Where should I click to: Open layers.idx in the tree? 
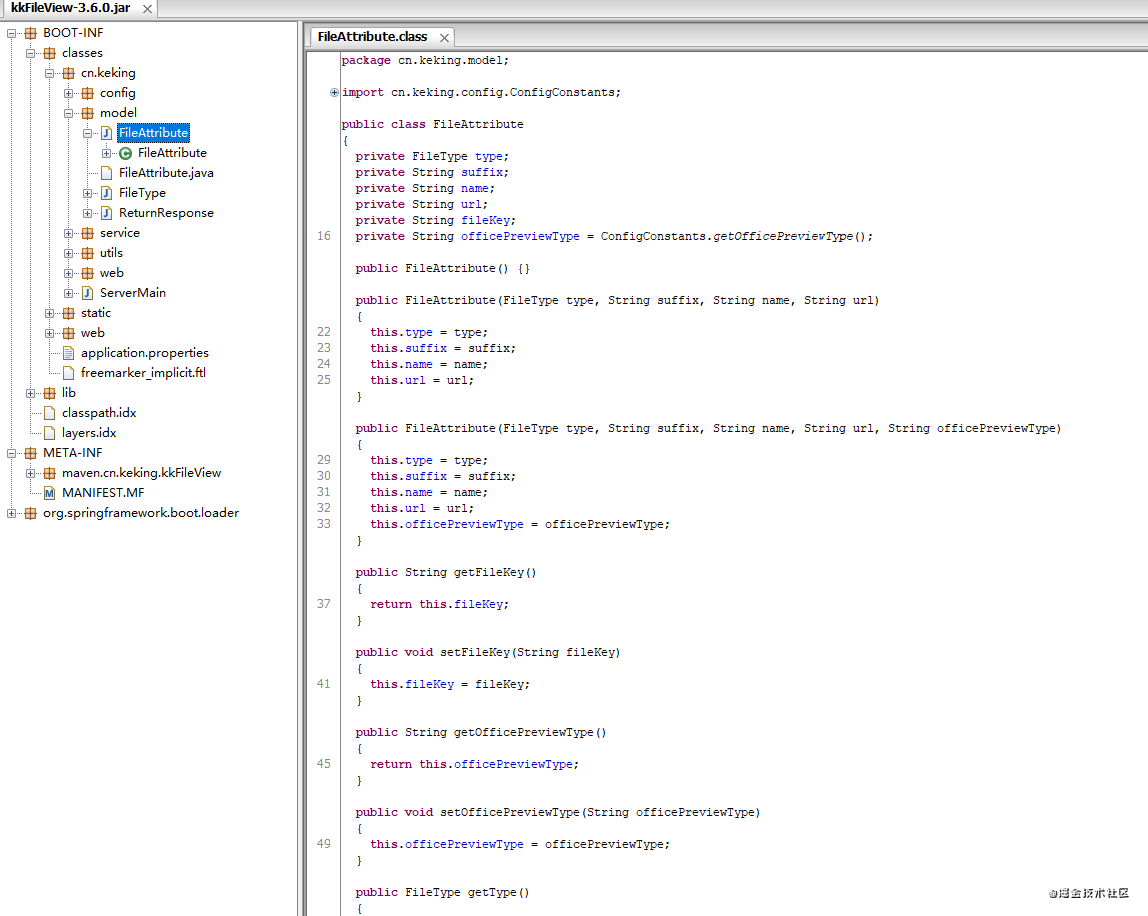click(89, 433)
